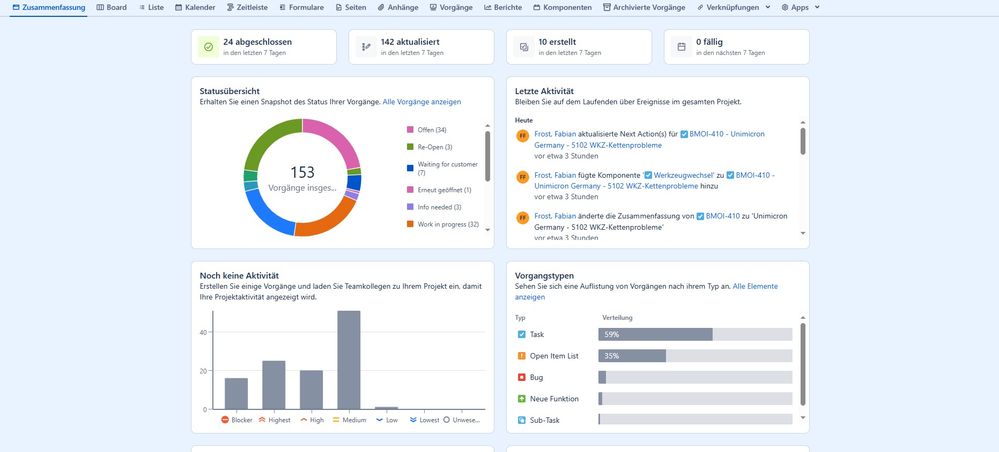This screenshot has width=999, height=452.
Task: Click the green checkmark abgeschlossen icon
Action: point(208,47)
